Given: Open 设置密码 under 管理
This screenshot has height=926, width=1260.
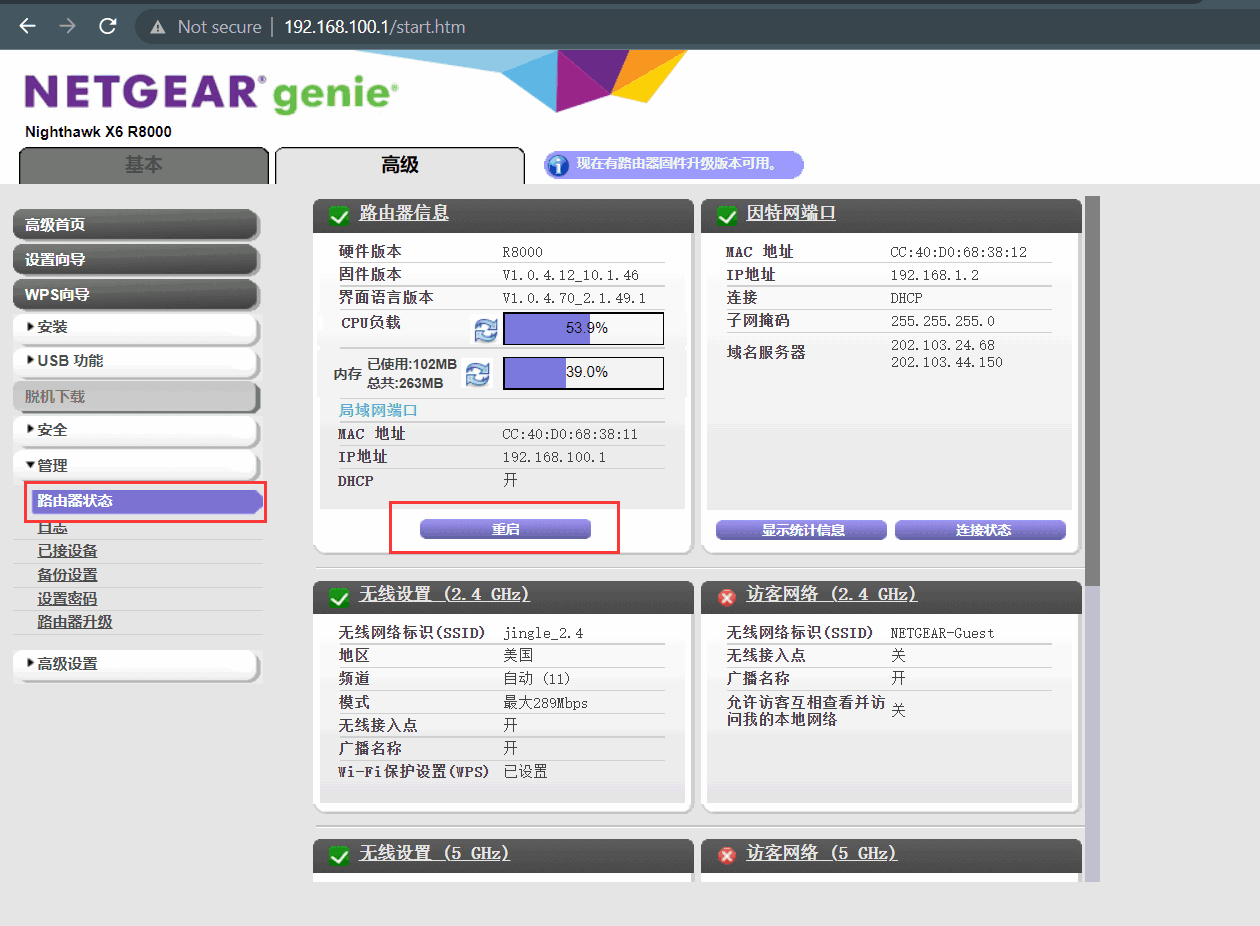Looking at the screenshot, I should [x=68, y=598].
